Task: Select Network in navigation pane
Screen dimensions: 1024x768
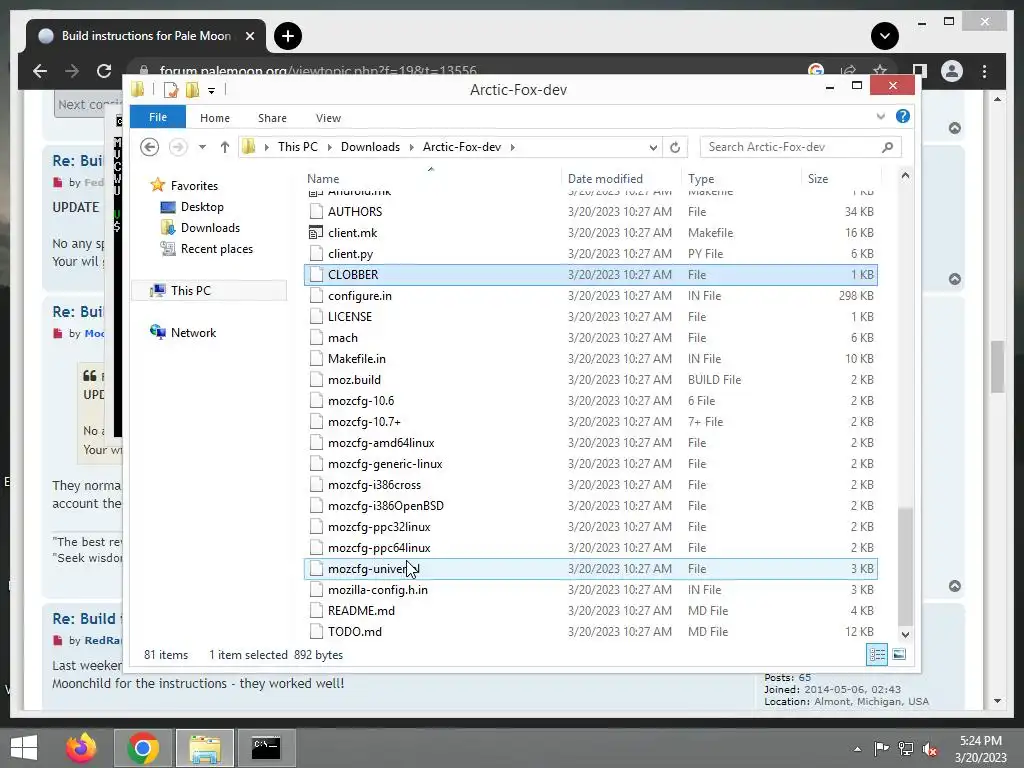Action: (x=193, y=332)
